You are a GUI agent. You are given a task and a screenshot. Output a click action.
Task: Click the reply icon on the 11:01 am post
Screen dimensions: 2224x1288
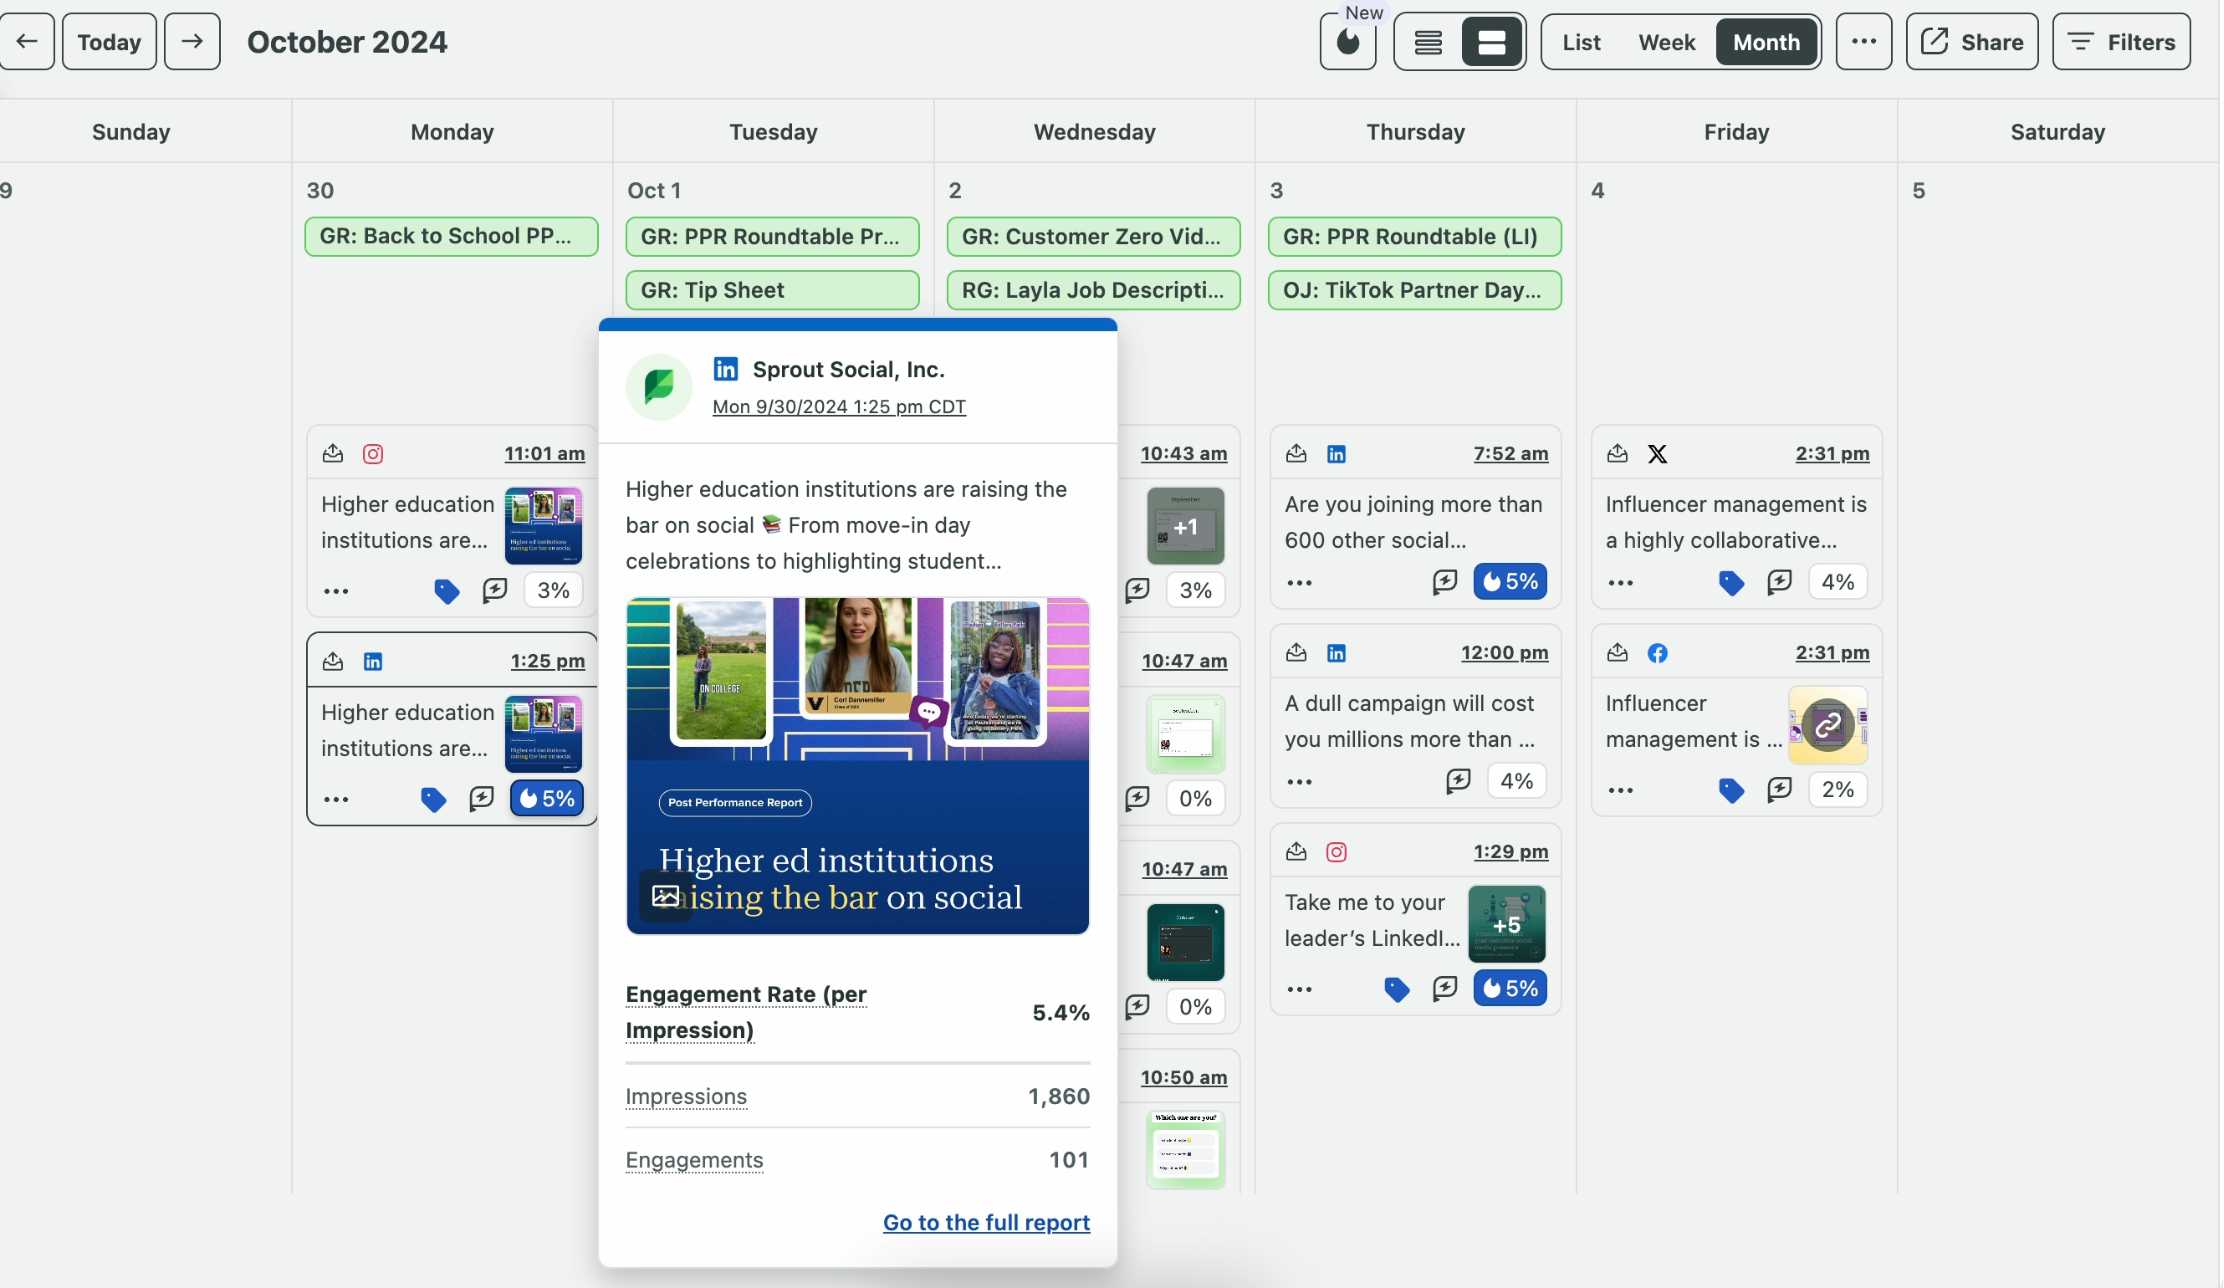point(495,590)
